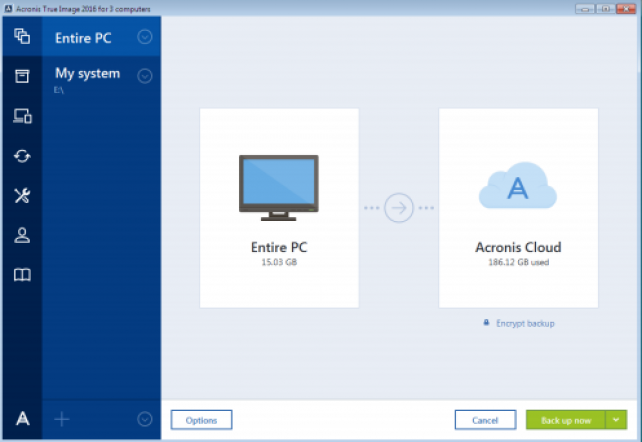Open the Back up now dropdown arrow

(x=616, y=419)
